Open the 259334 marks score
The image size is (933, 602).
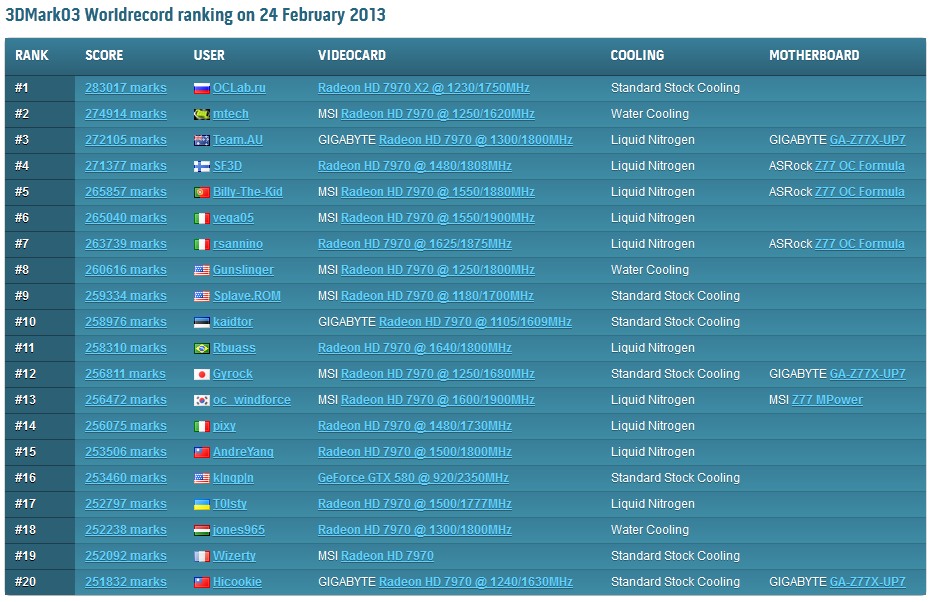126,296
